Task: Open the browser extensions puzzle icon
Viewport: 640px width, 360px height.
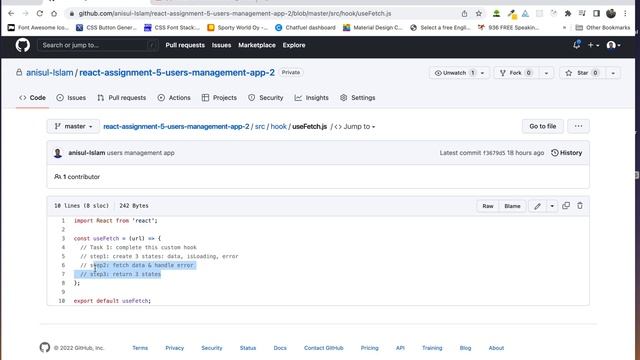Action: click(568, 13)
